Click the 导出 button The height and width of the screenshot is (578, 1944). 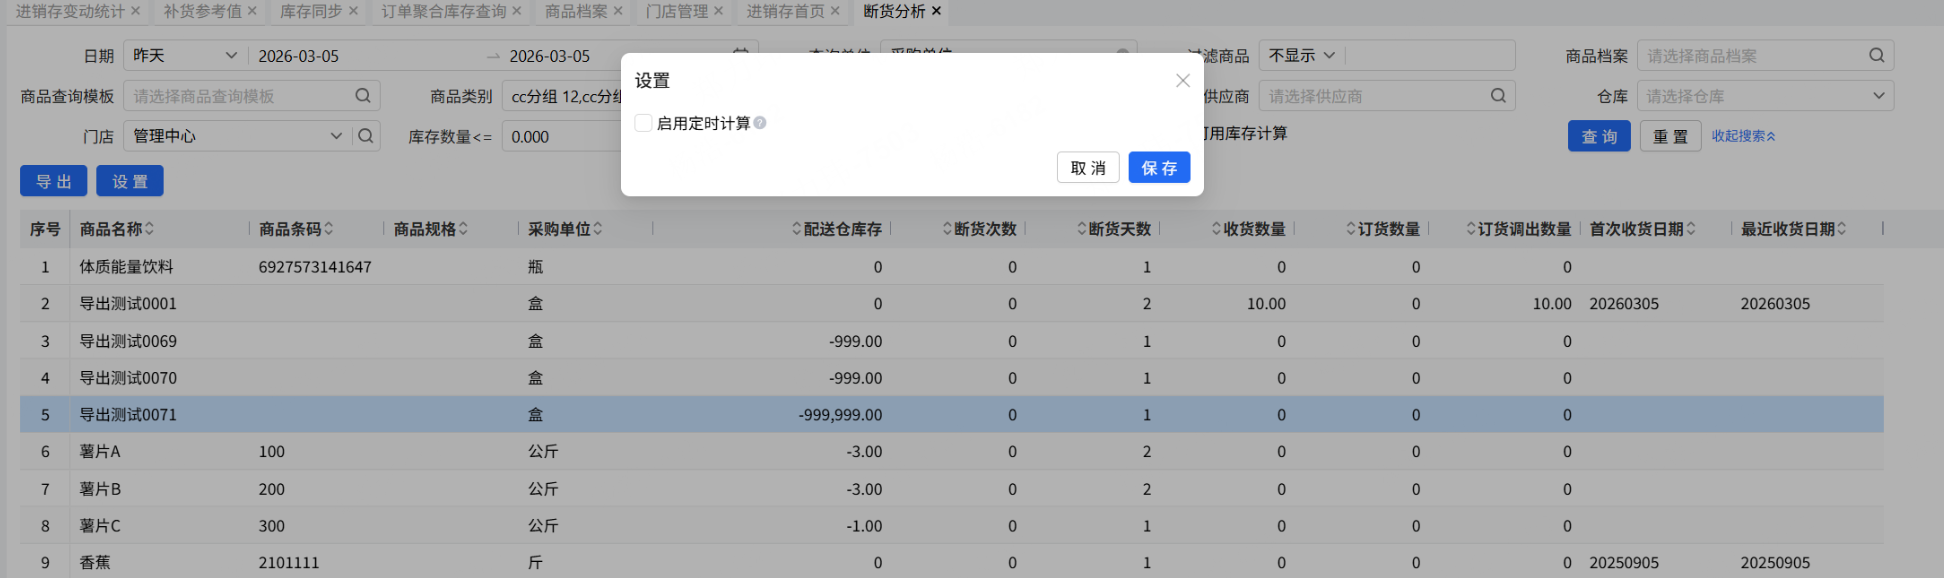pyautogui.click(x=53, y=181)
